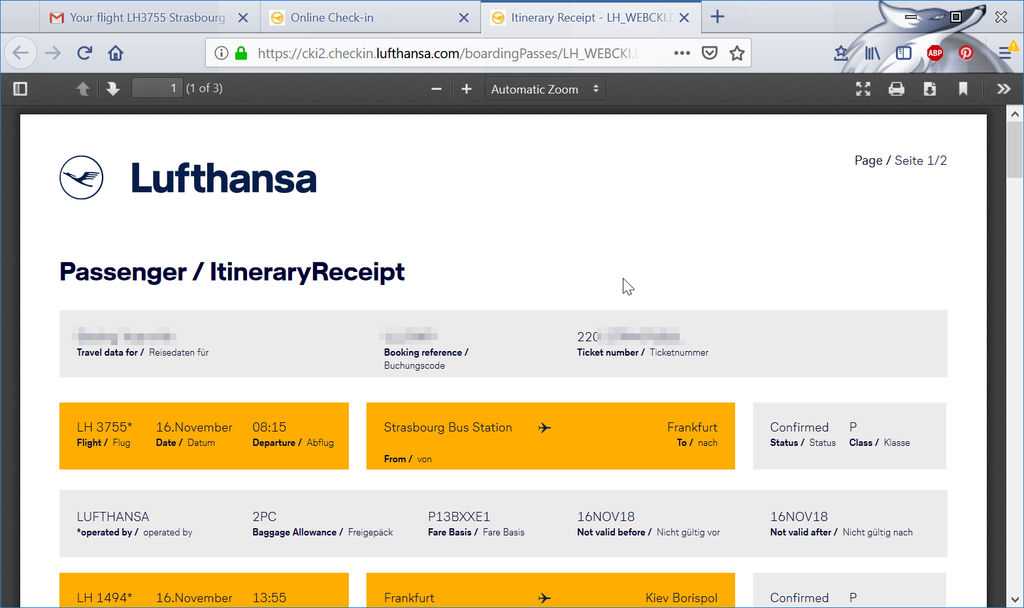Select the LUFTHANSA operated by text
Image resolution: width=1024 pixels, height=608 pixels.
pos(113,517)
